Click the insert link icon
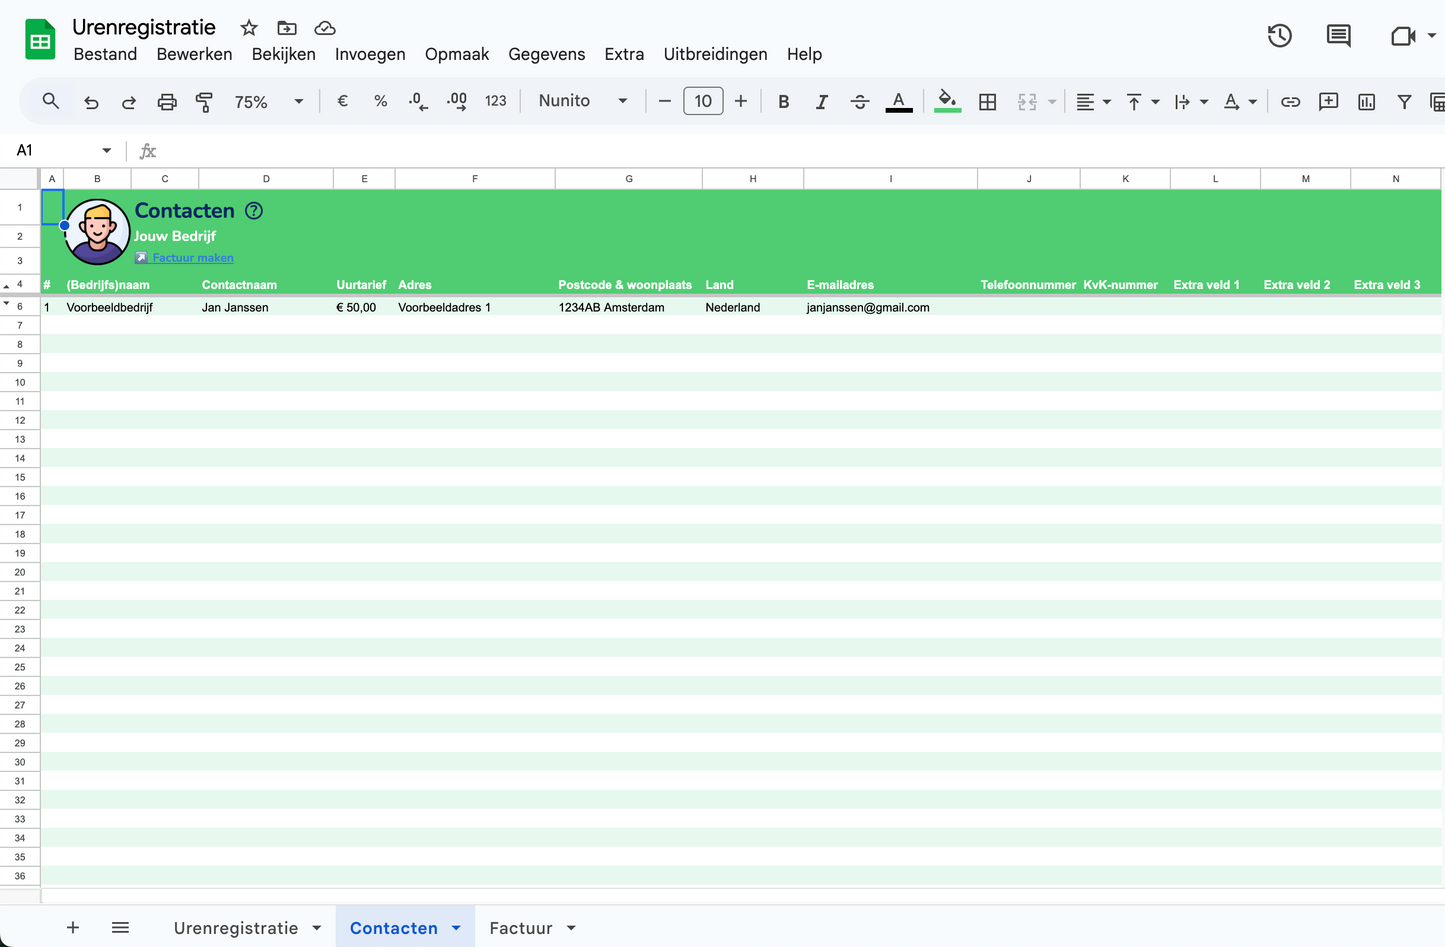 point(1290,102)
